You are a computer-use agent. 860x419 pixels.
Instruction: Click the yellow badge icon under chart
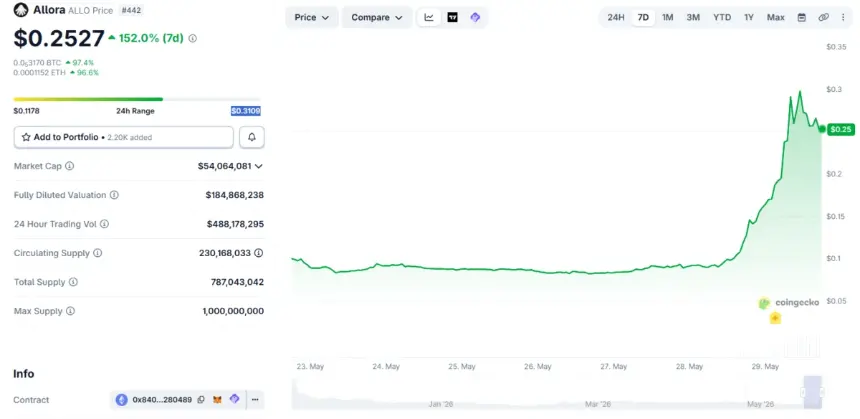[x=775, y=318]
